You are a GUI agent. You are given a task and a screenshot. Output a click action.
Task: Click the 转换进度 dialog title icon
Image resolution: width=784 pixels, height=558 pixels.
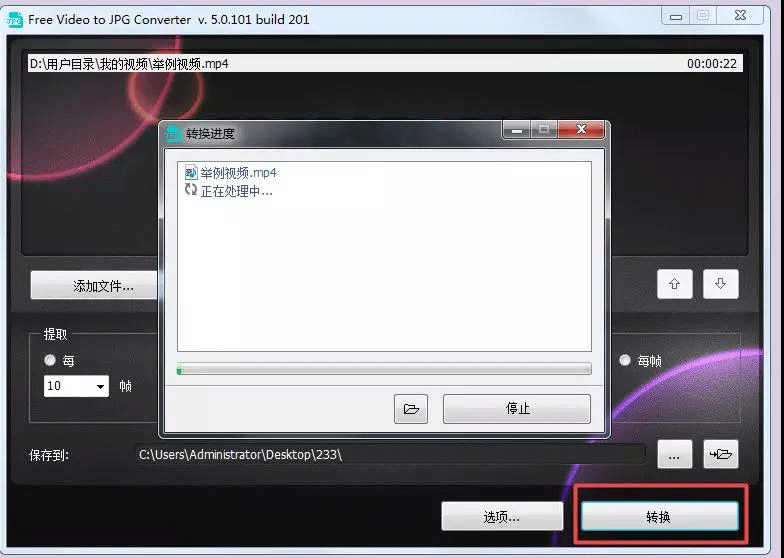174,133
